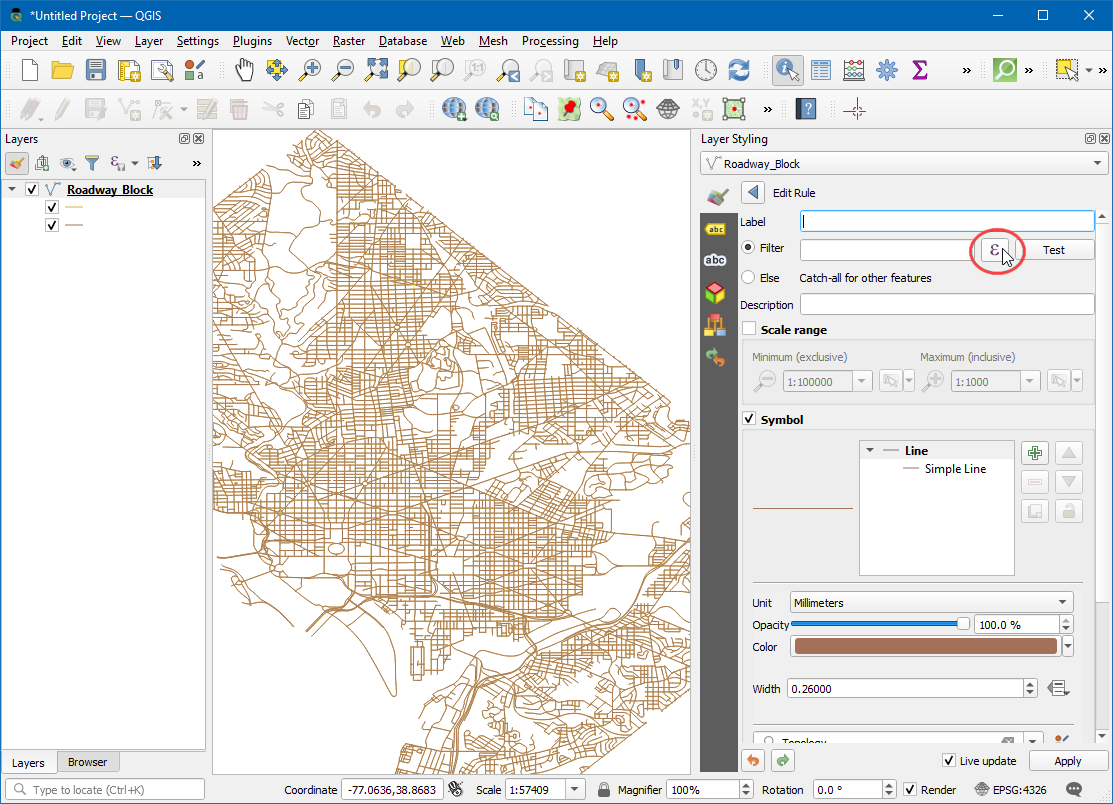Toggle Roadway_Block layer visibility checkbox
The width and height of the screenshot is (1113, 804).
[32, 190]
